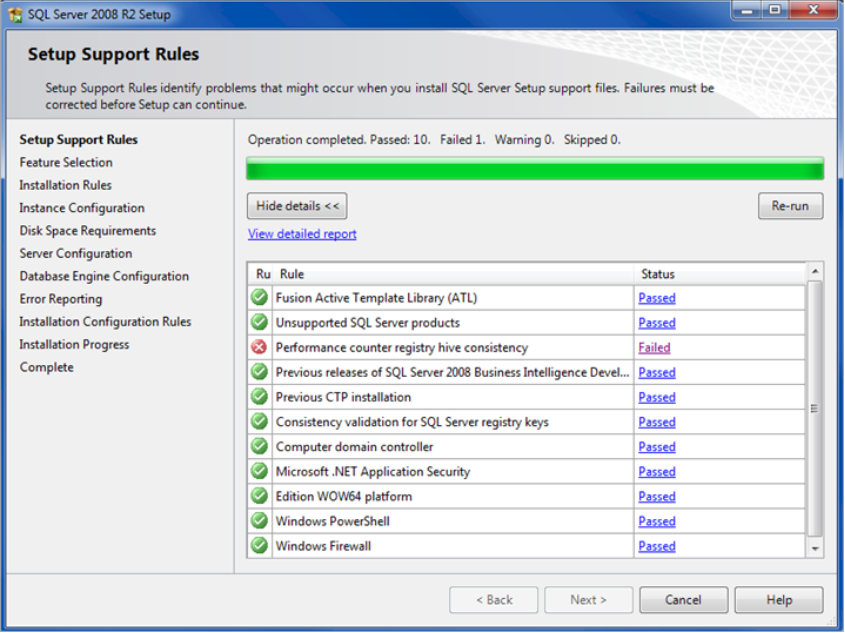Minimize the SQL Server 2008 R2 Setup window
Viewport: 845px width, 633px height.
pos(747,10)
